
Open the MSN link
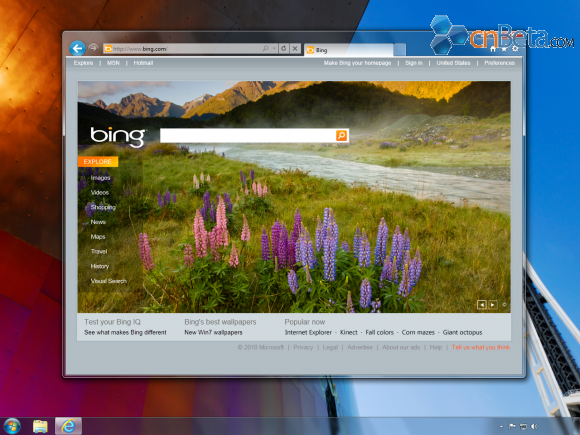click(x=113, y=63)
